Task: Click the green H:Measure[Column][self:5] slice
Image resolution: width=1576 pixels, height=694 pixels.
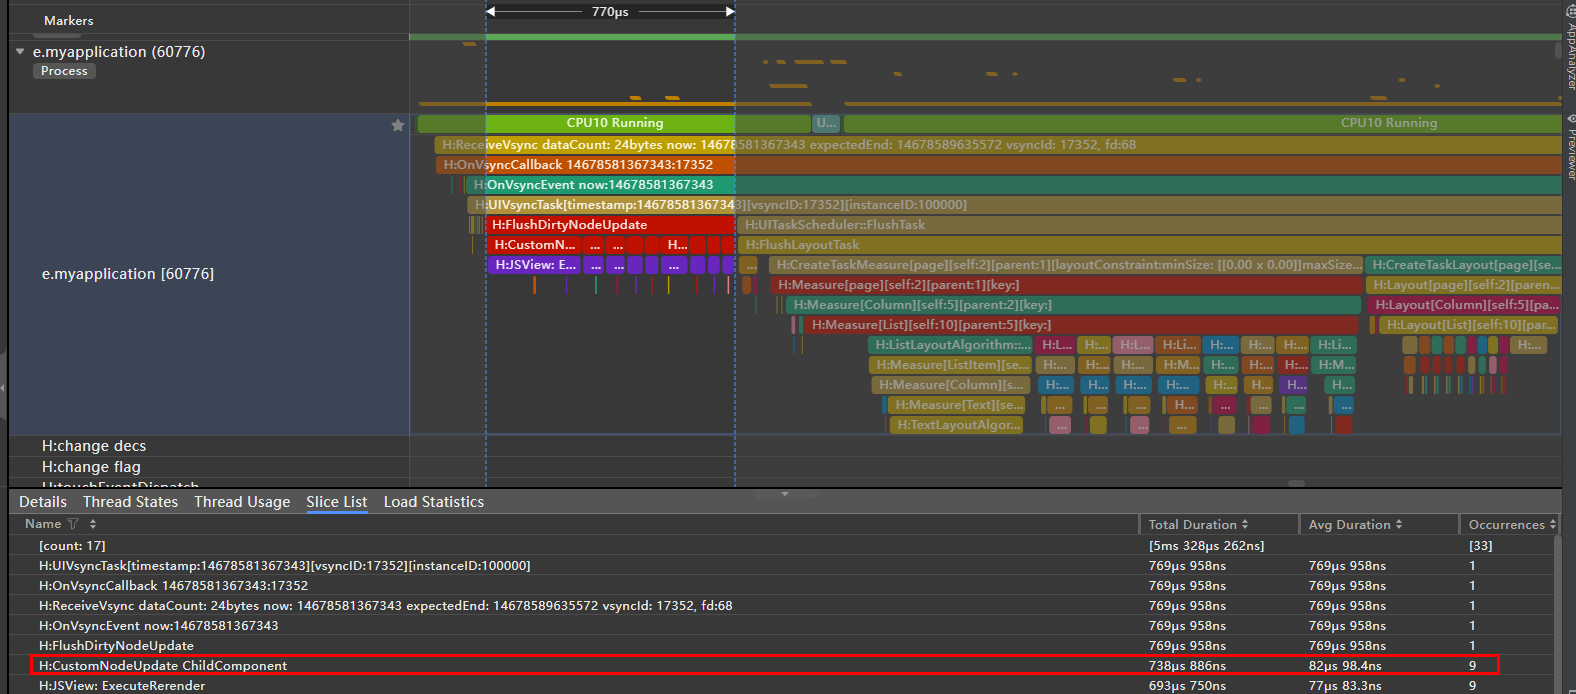Action: 1073,305
